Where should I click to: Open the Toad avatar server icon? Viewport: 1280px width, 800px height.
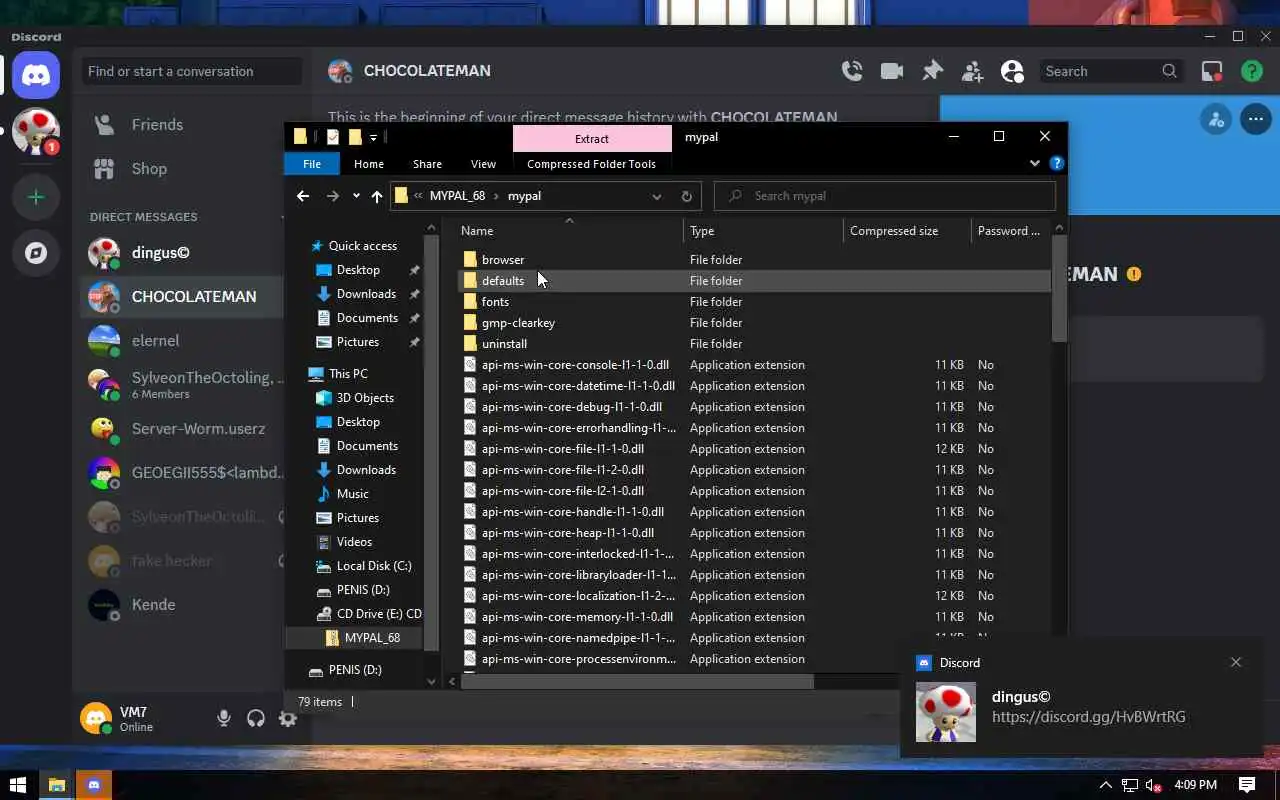point(36,132)
